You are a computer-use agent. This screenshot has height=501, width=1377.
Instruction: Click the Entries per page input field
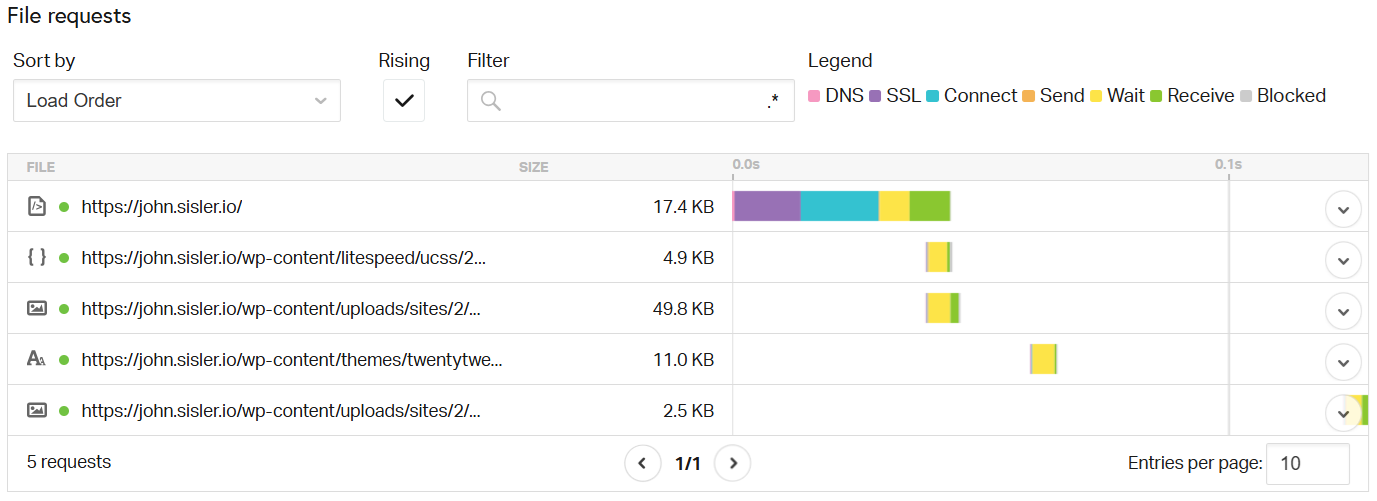[1308, 464]
